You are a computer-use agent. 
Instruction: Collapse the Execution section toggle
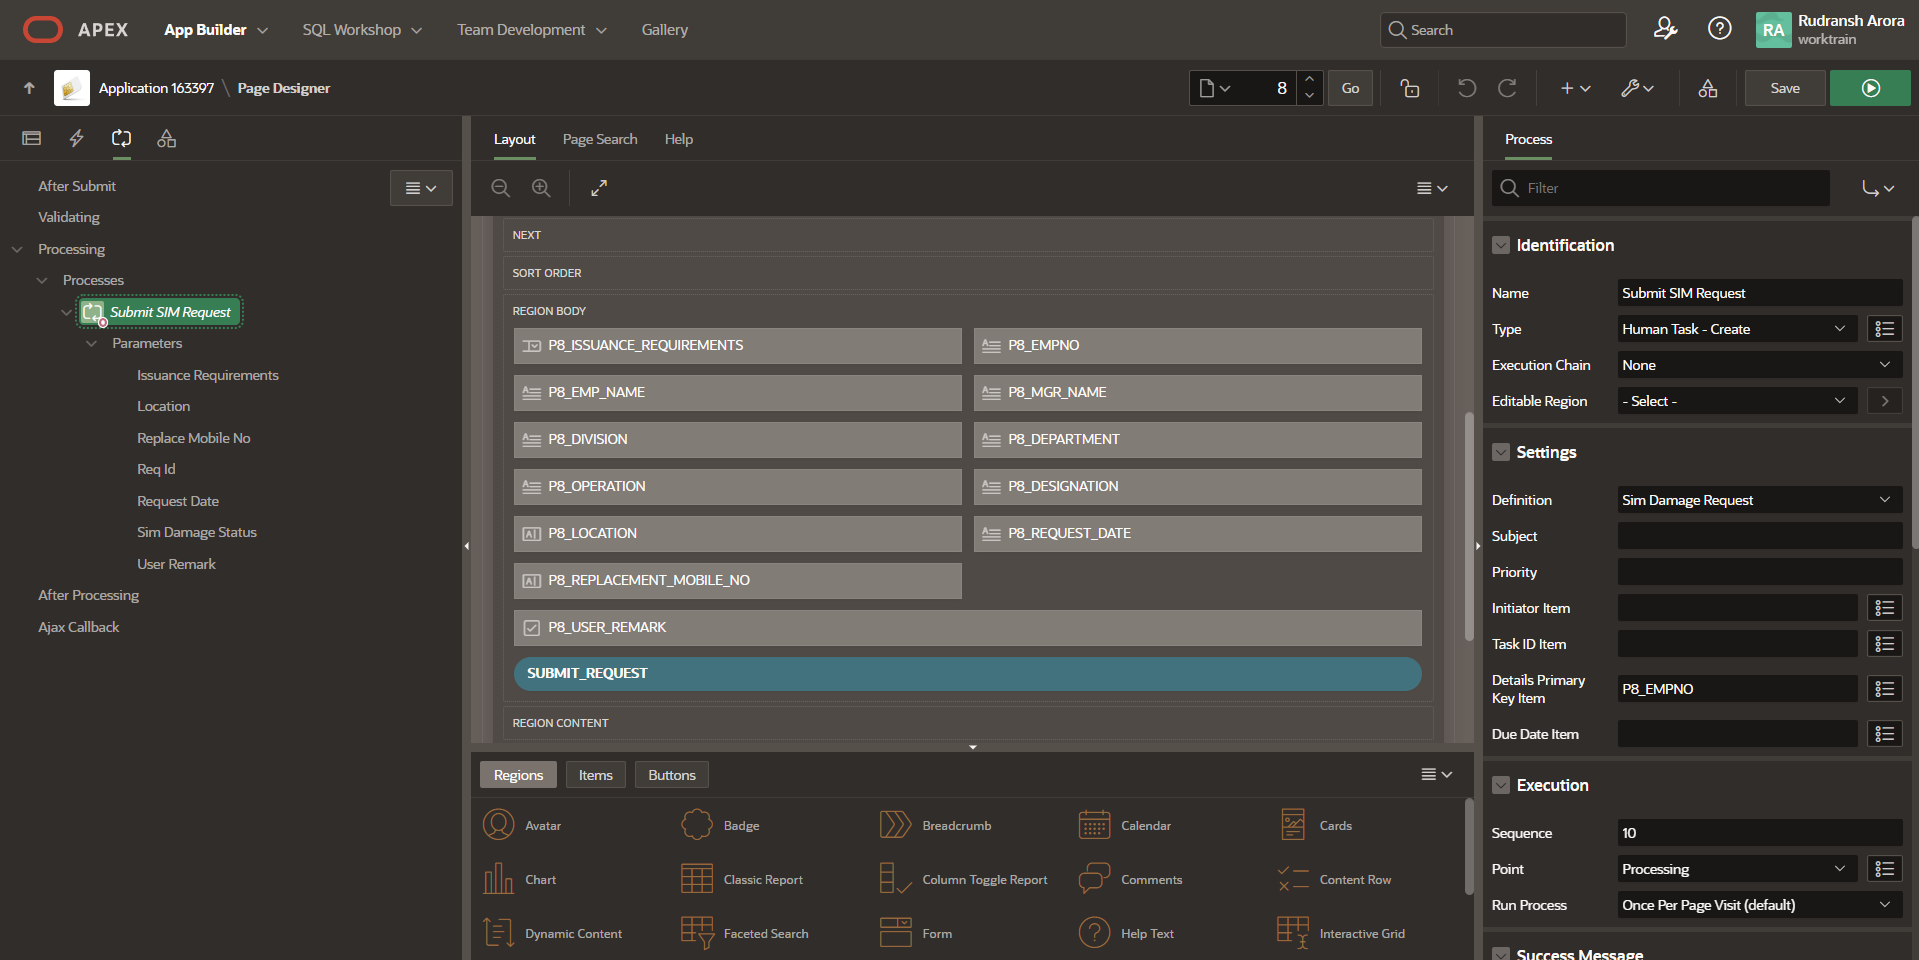click(1500, 785)
